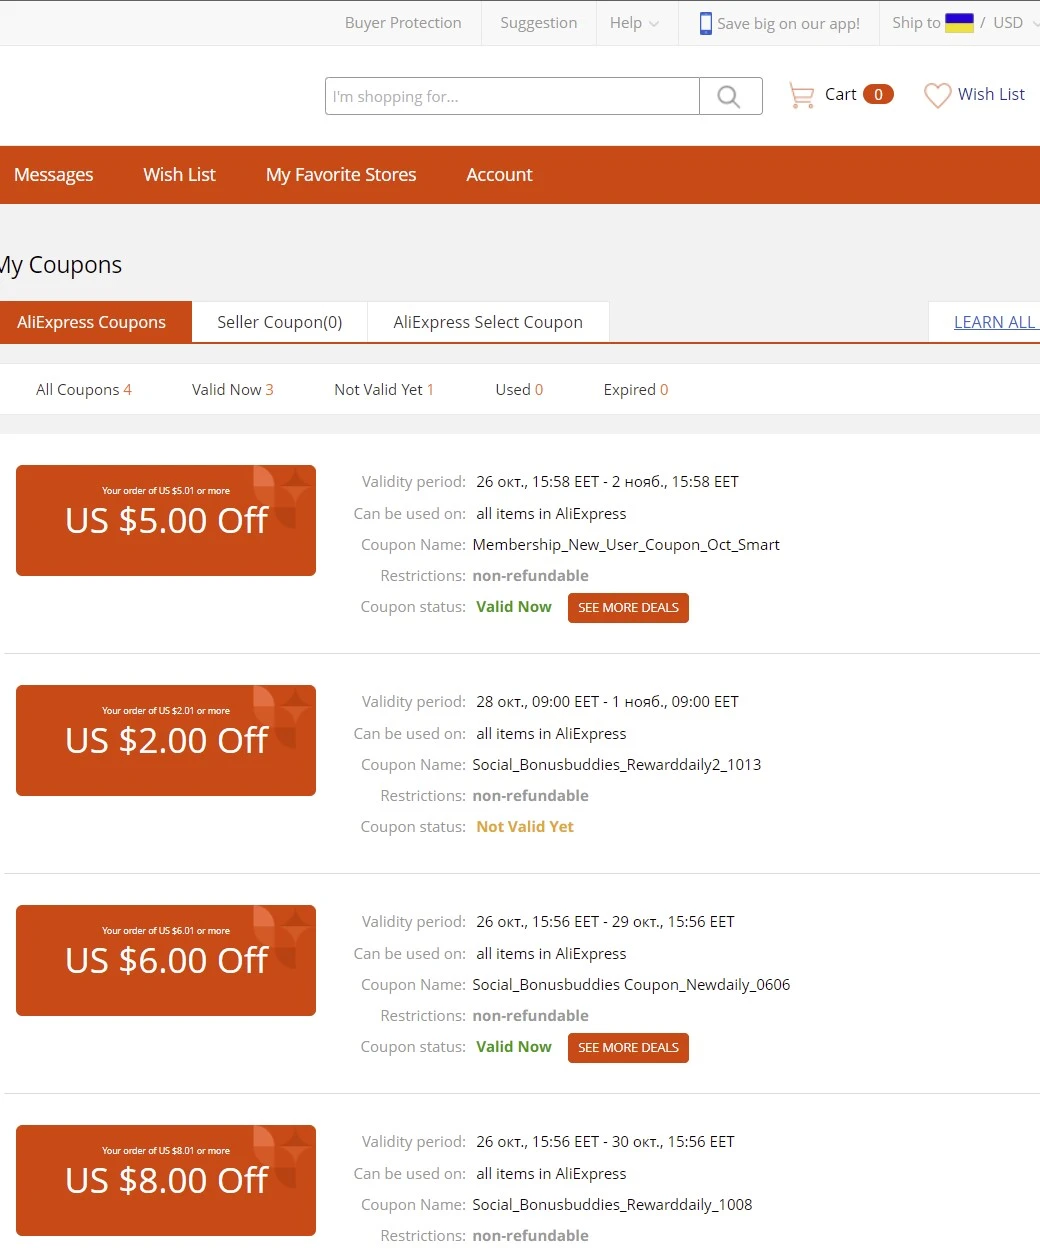Click Social_Bonusbuddies_Rewarddaily_1008 coupon name
The width and height of the screenshot is (1040, 1249).
[x=612, y=1205]
